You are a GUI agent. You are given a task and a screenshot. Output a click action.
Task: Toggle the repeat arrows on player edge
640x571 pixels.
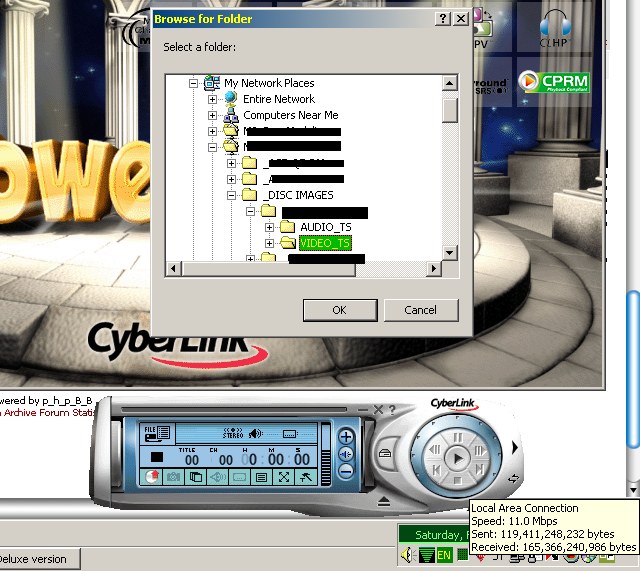(513, 478)
